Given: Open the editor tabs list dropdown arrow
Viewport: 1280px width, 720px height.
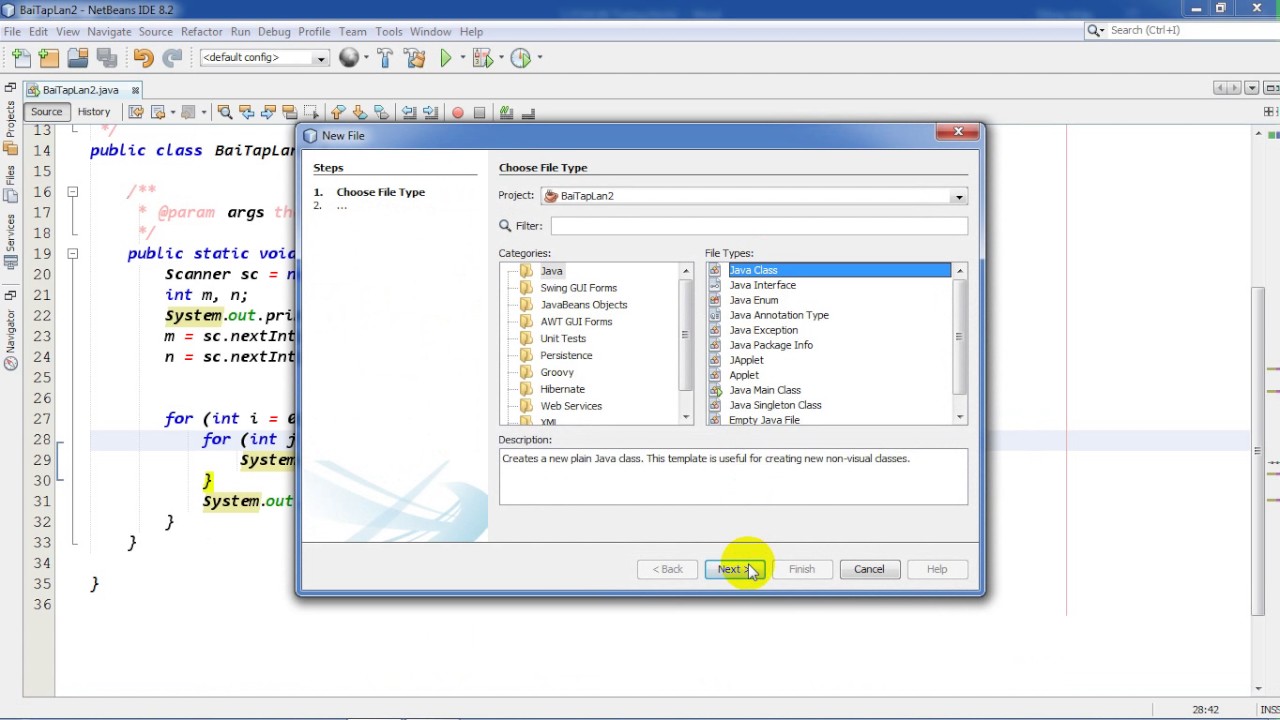Looking at the screenshot, I should [x=1254, y=88].
